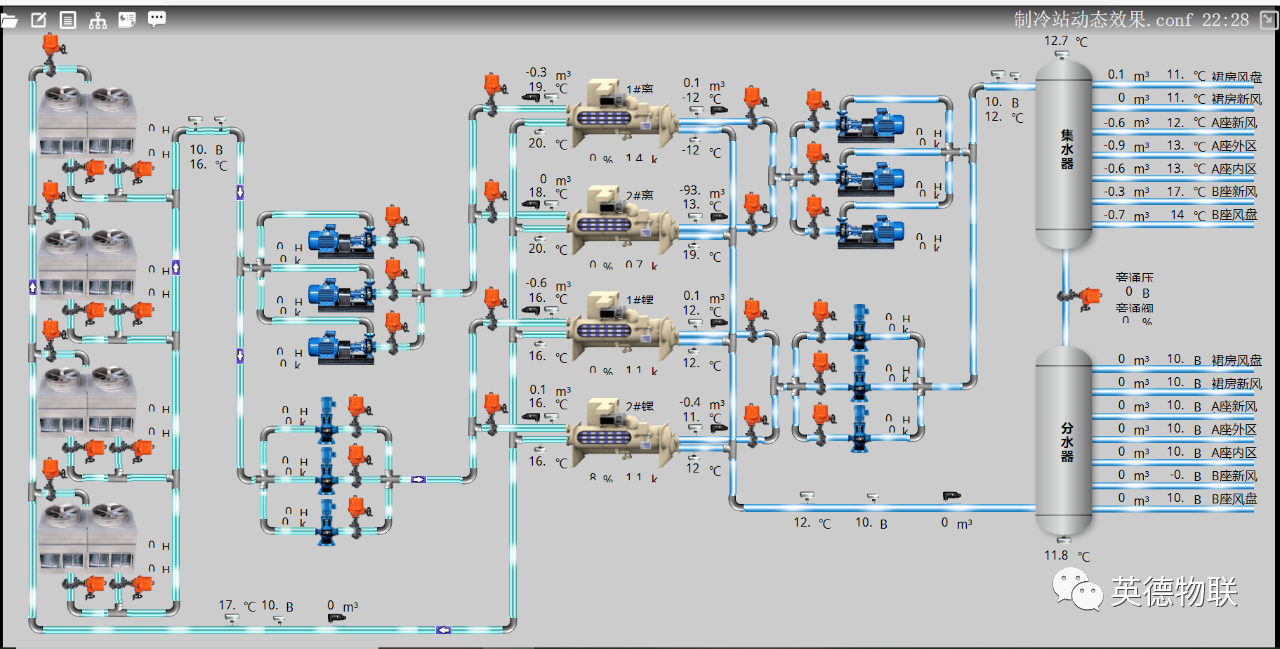Open the folder icon in the toolbar
The width and height of the screenshot is (1280, 649).
(9, 19)
